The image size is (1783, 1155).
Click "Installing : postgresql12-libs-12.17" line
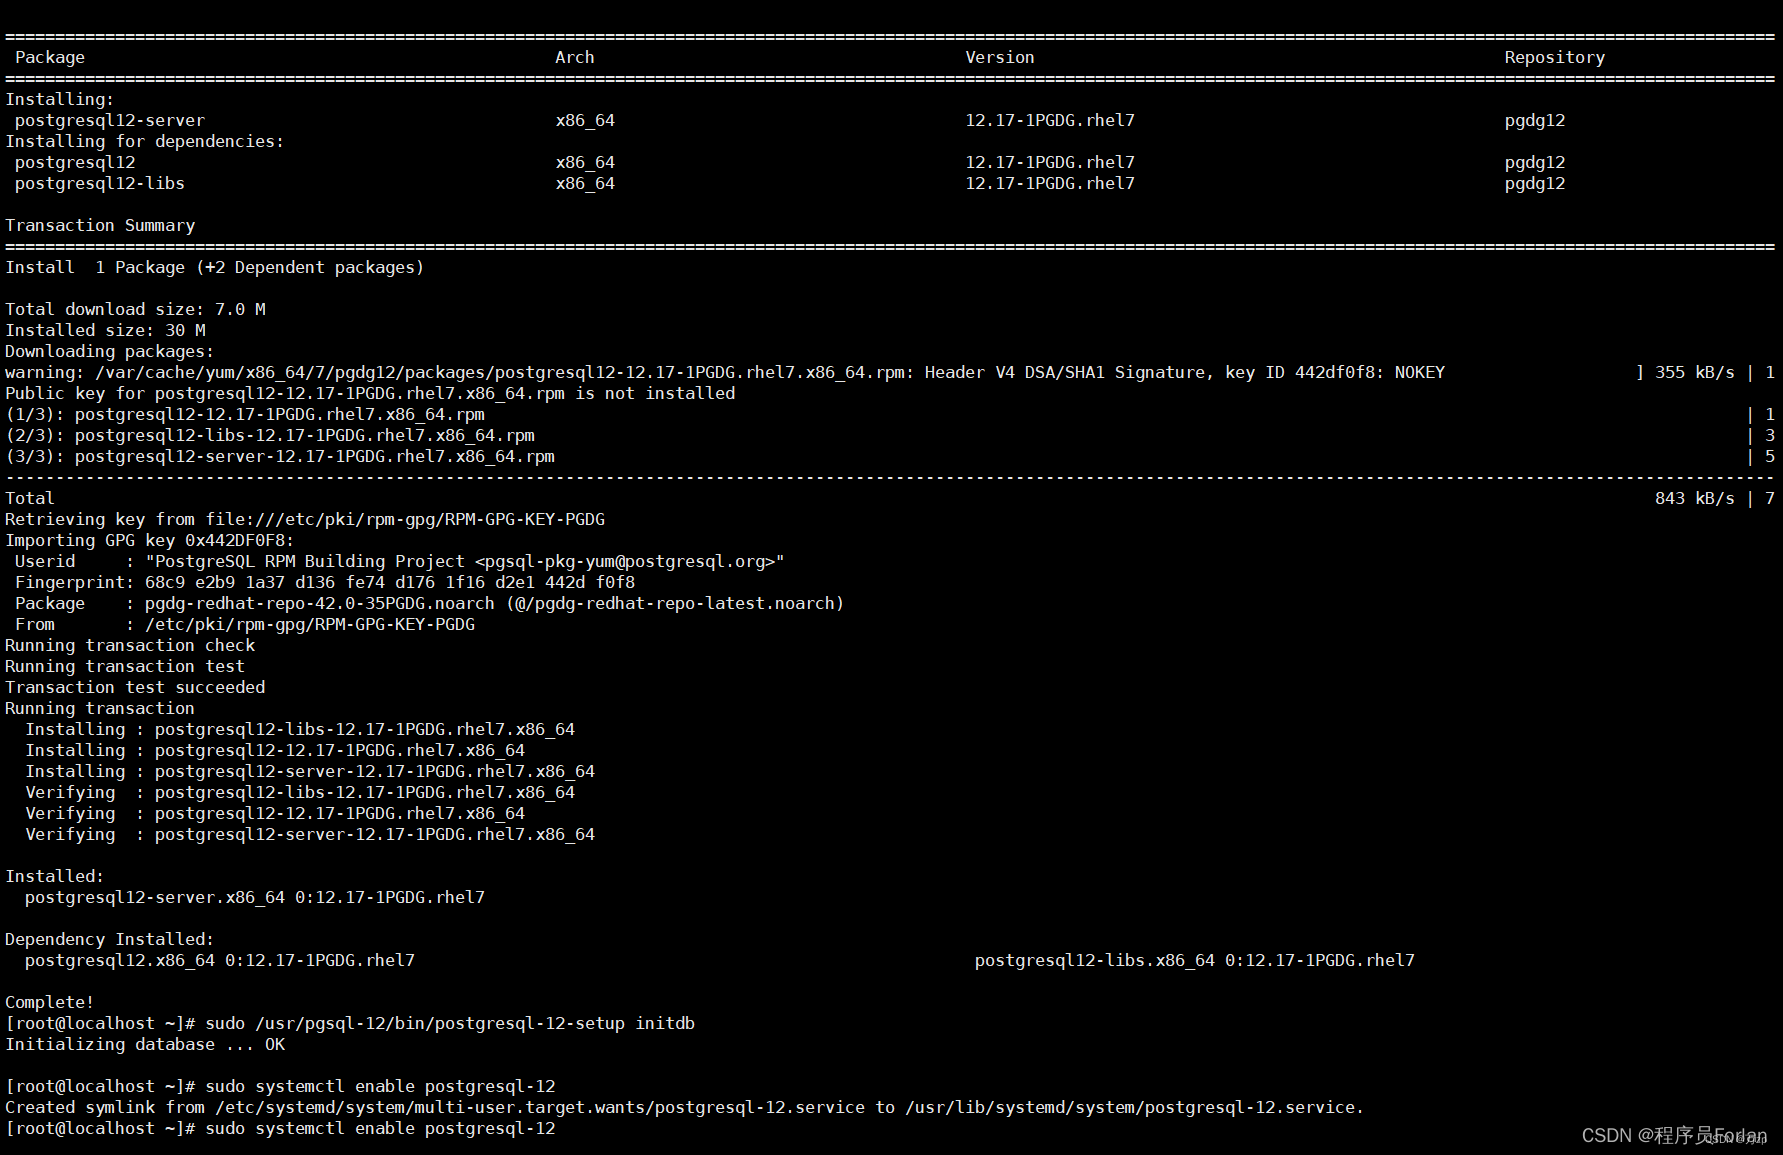click(x=300, y=729)
